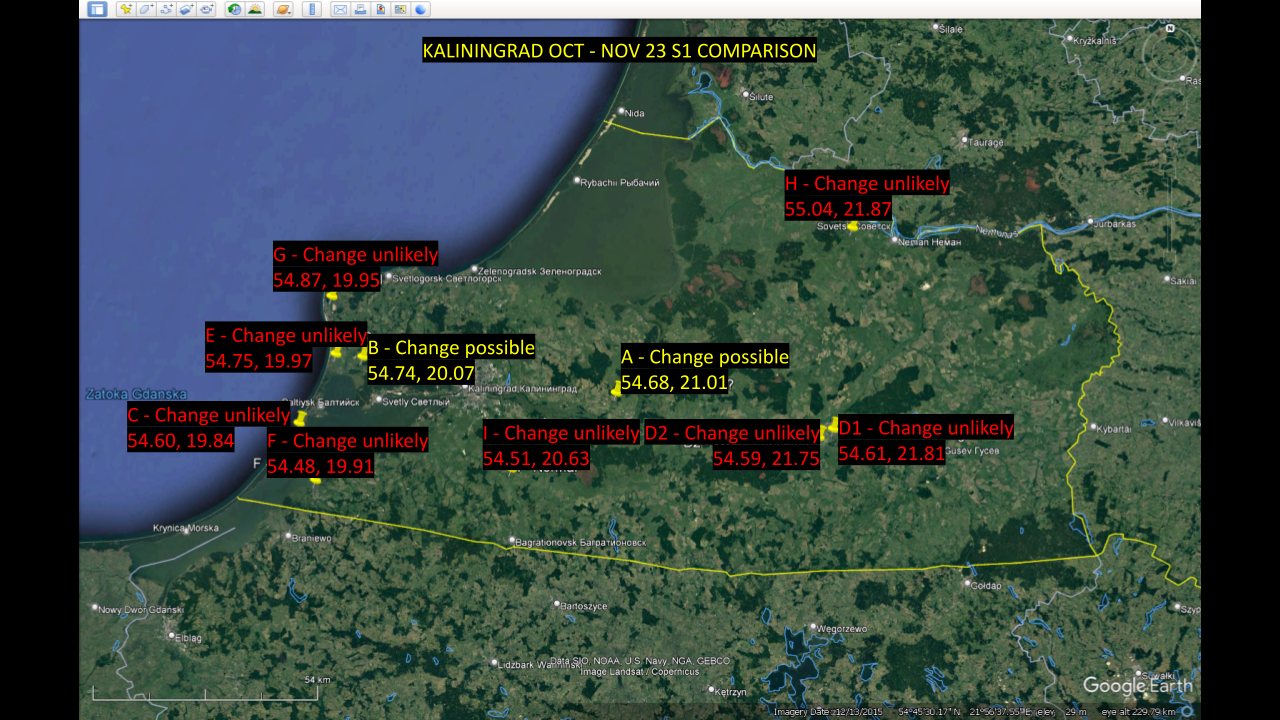Click the Braniewo town label
The image size is (1280, 720).
pos(312,537)
